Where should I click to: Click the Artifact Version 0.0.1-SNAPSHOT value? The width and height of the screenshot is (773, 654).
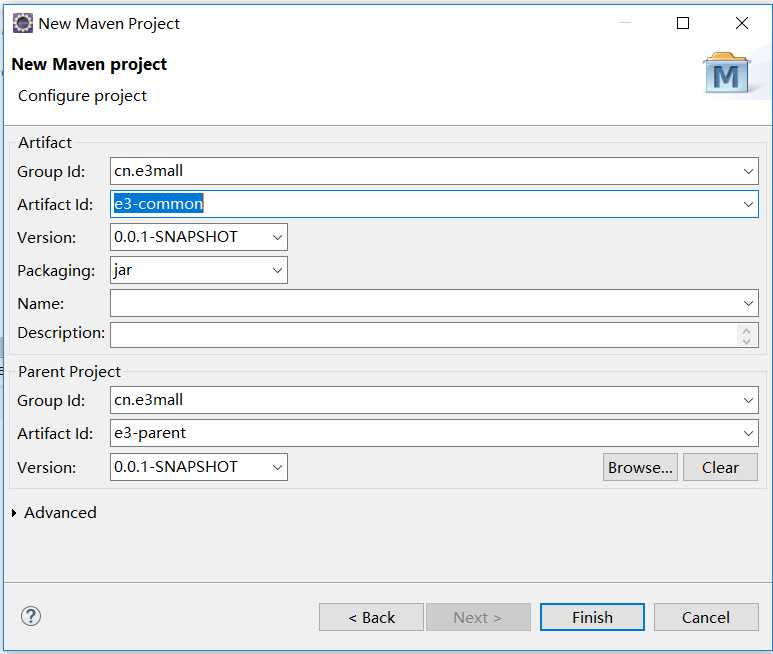176,237
